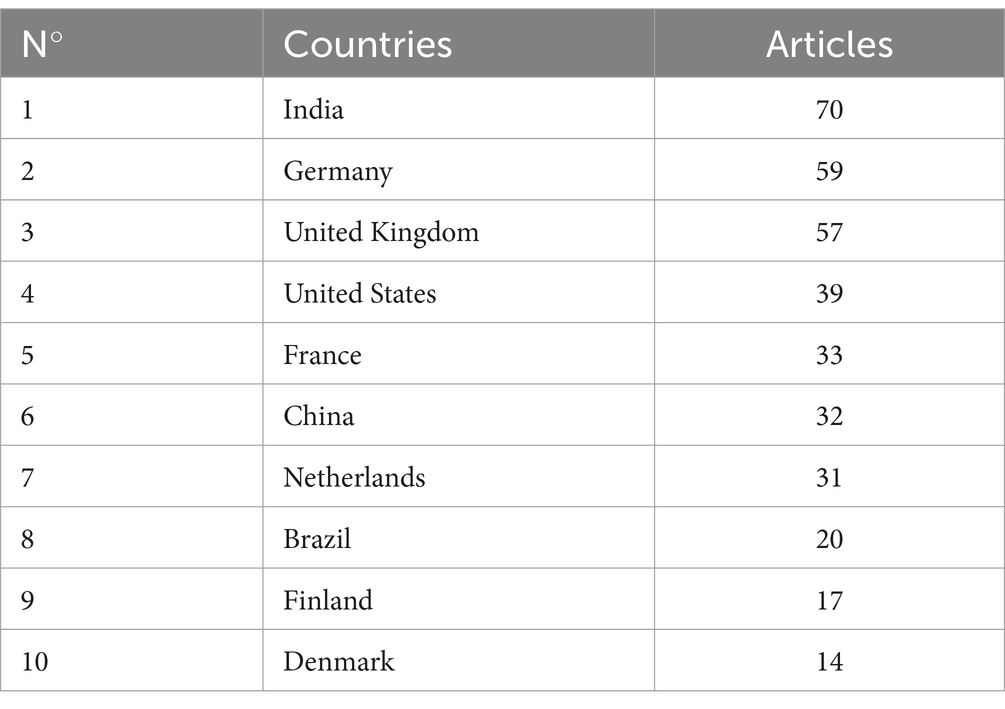Click the article count 70
The width and height of the screenshot is (1005, 709).
coord(829,110)
